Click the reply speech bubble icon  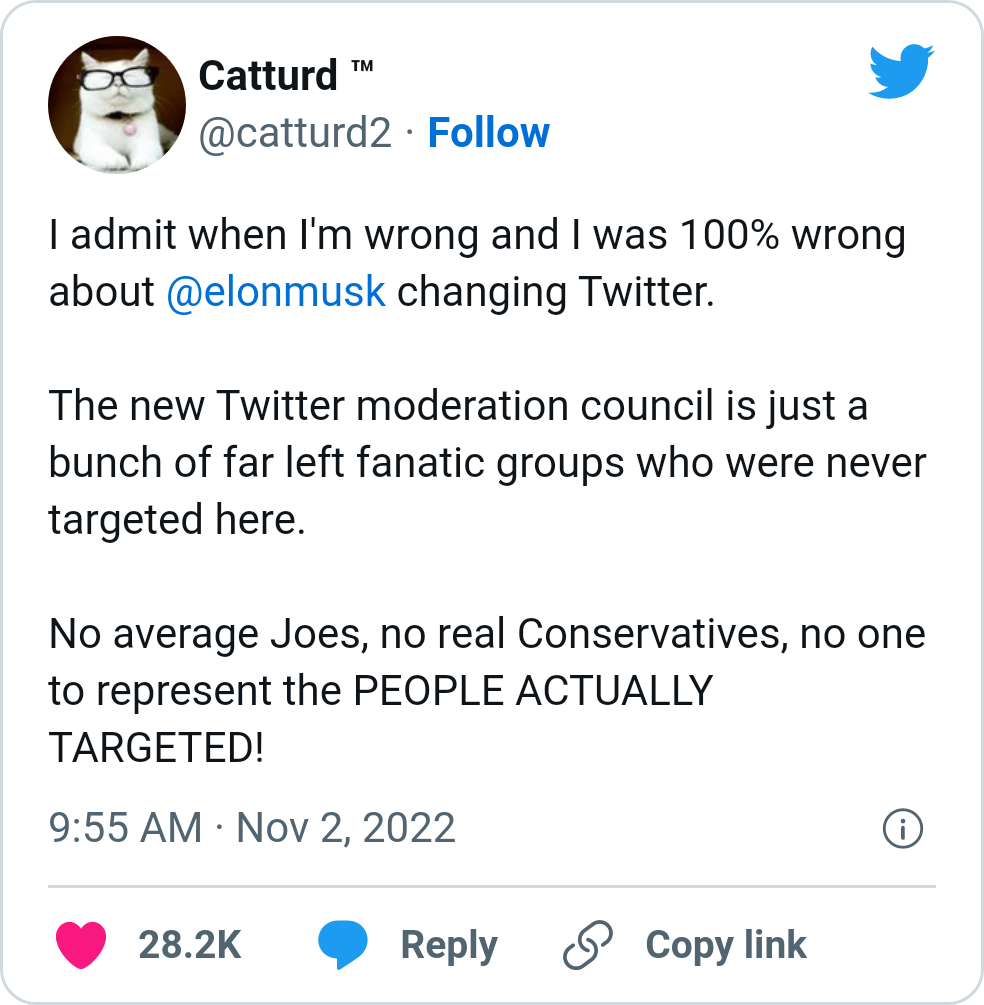(x=342, y=945)
